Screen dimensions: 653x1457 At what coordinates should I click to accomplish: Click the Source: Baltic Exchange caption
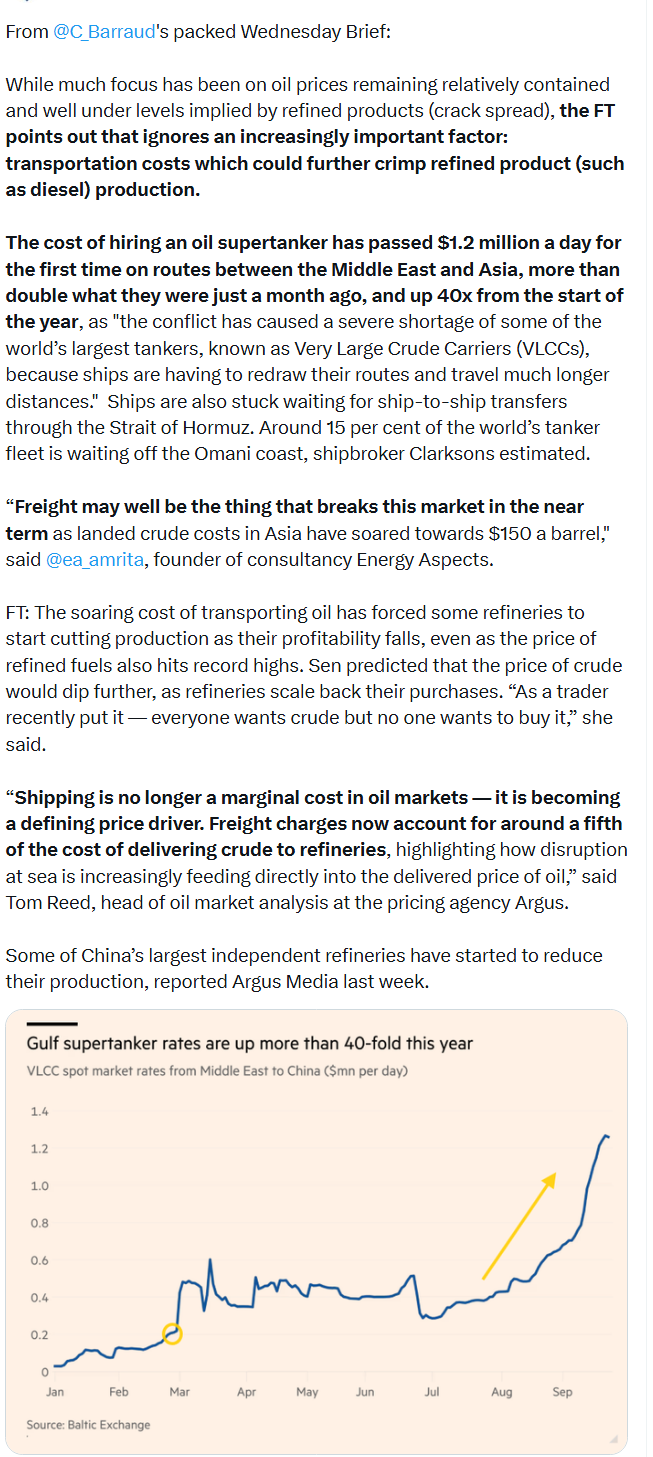tap(88, 1424)
